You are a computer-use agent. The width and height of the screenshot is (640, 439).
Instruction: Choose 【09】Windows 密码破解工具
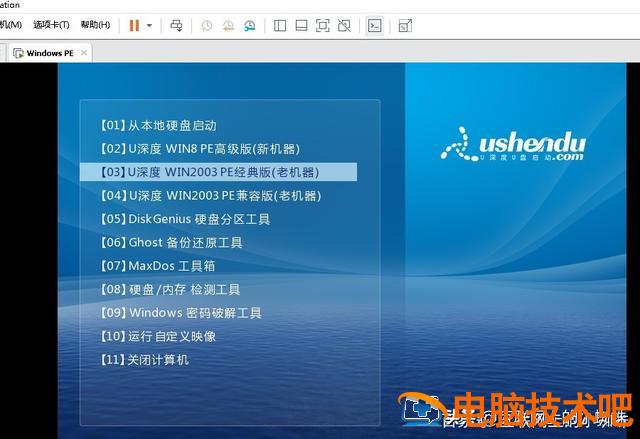[x=181, y=313]
